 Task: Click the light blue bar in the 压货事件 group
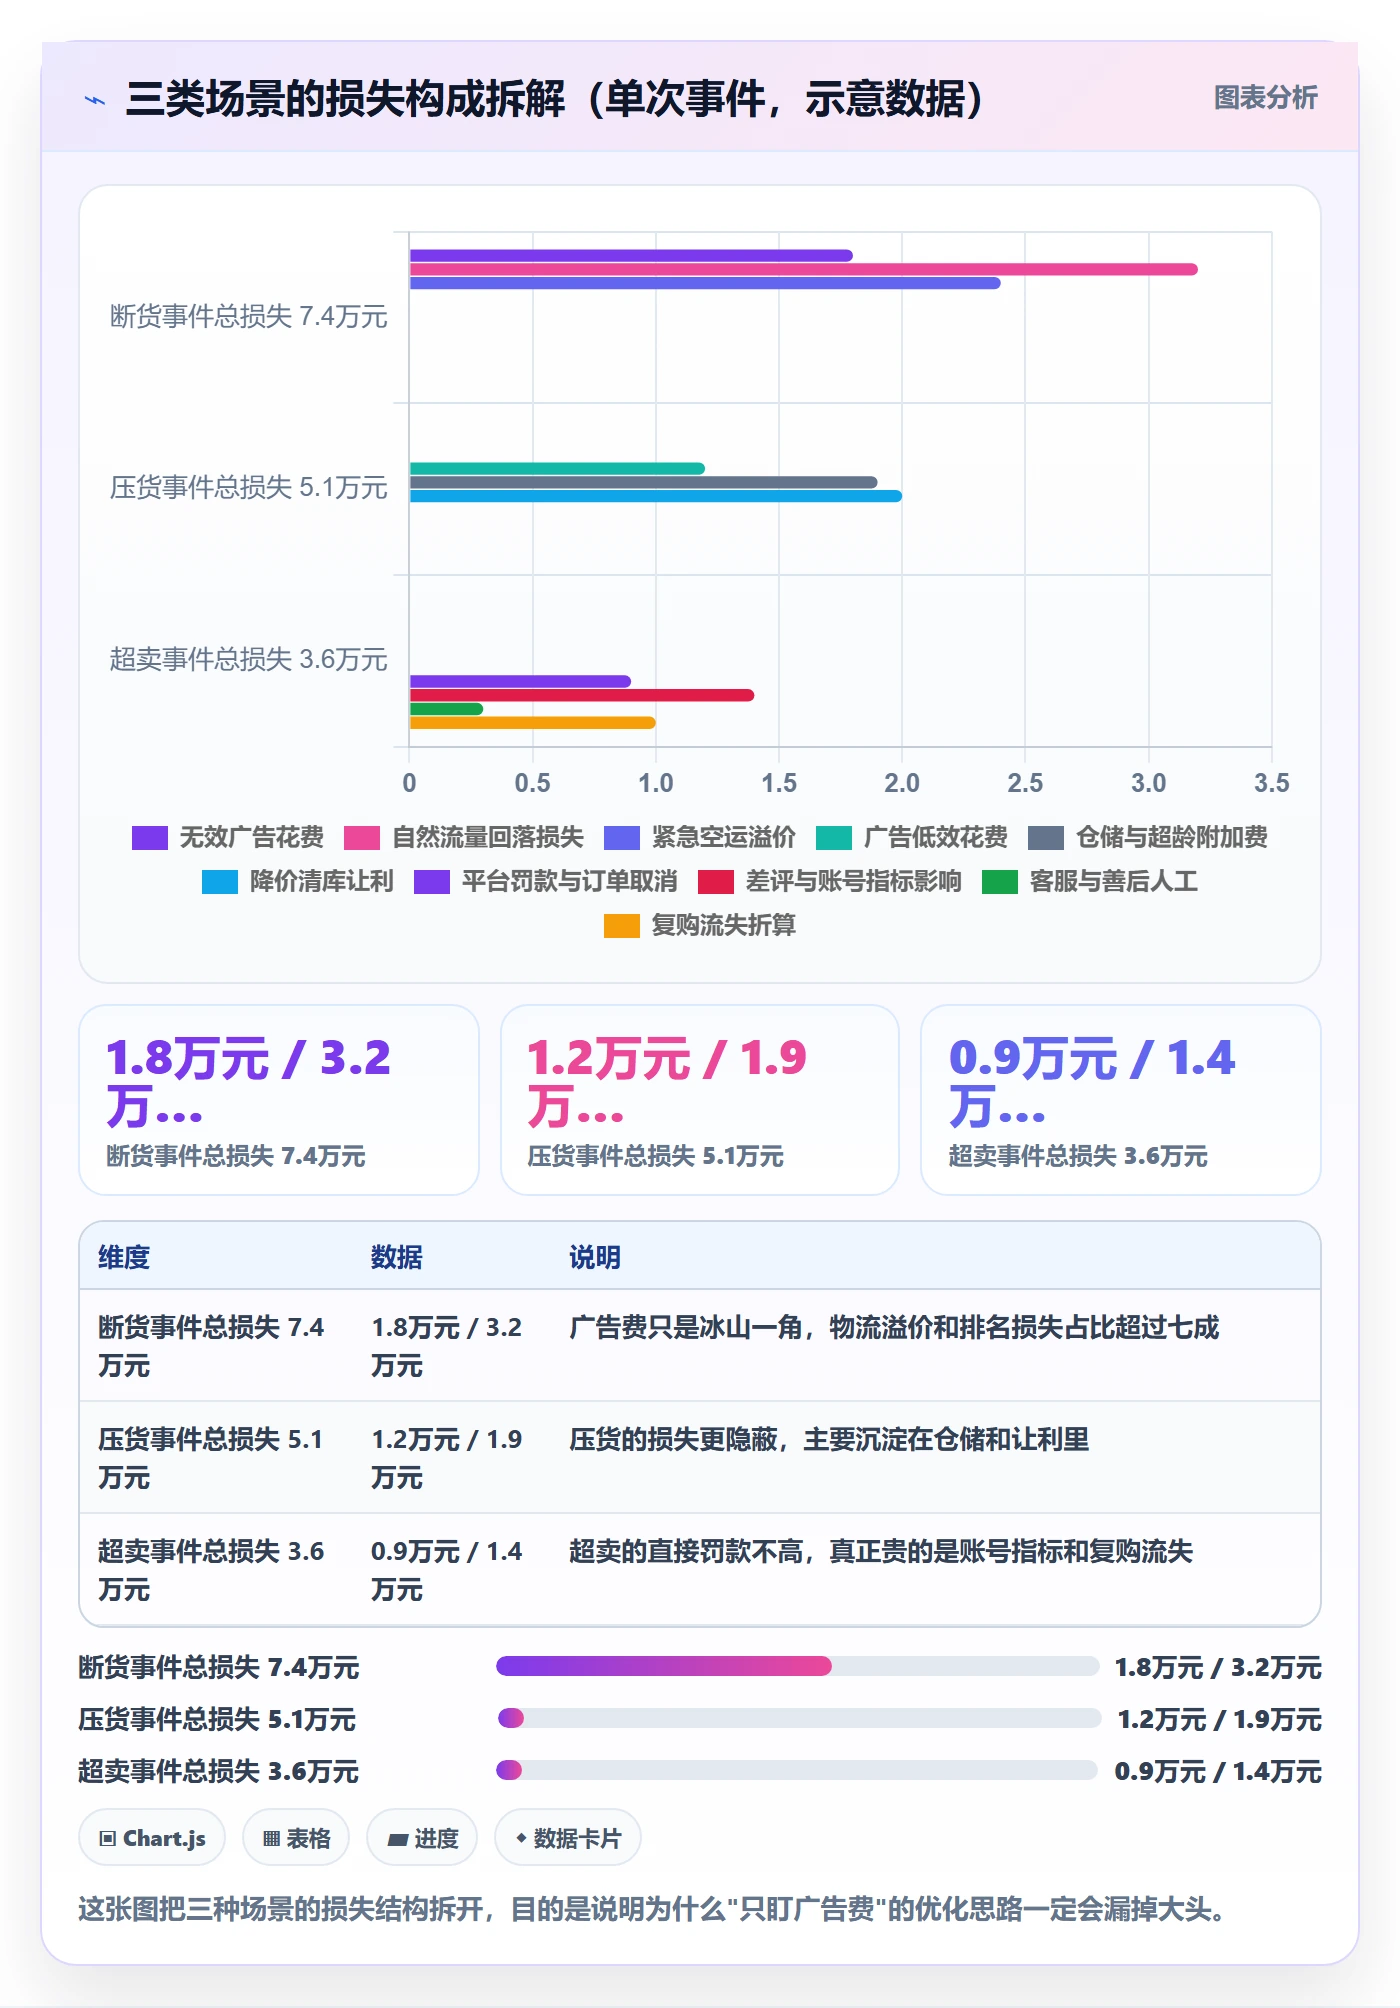click(656, 496)
